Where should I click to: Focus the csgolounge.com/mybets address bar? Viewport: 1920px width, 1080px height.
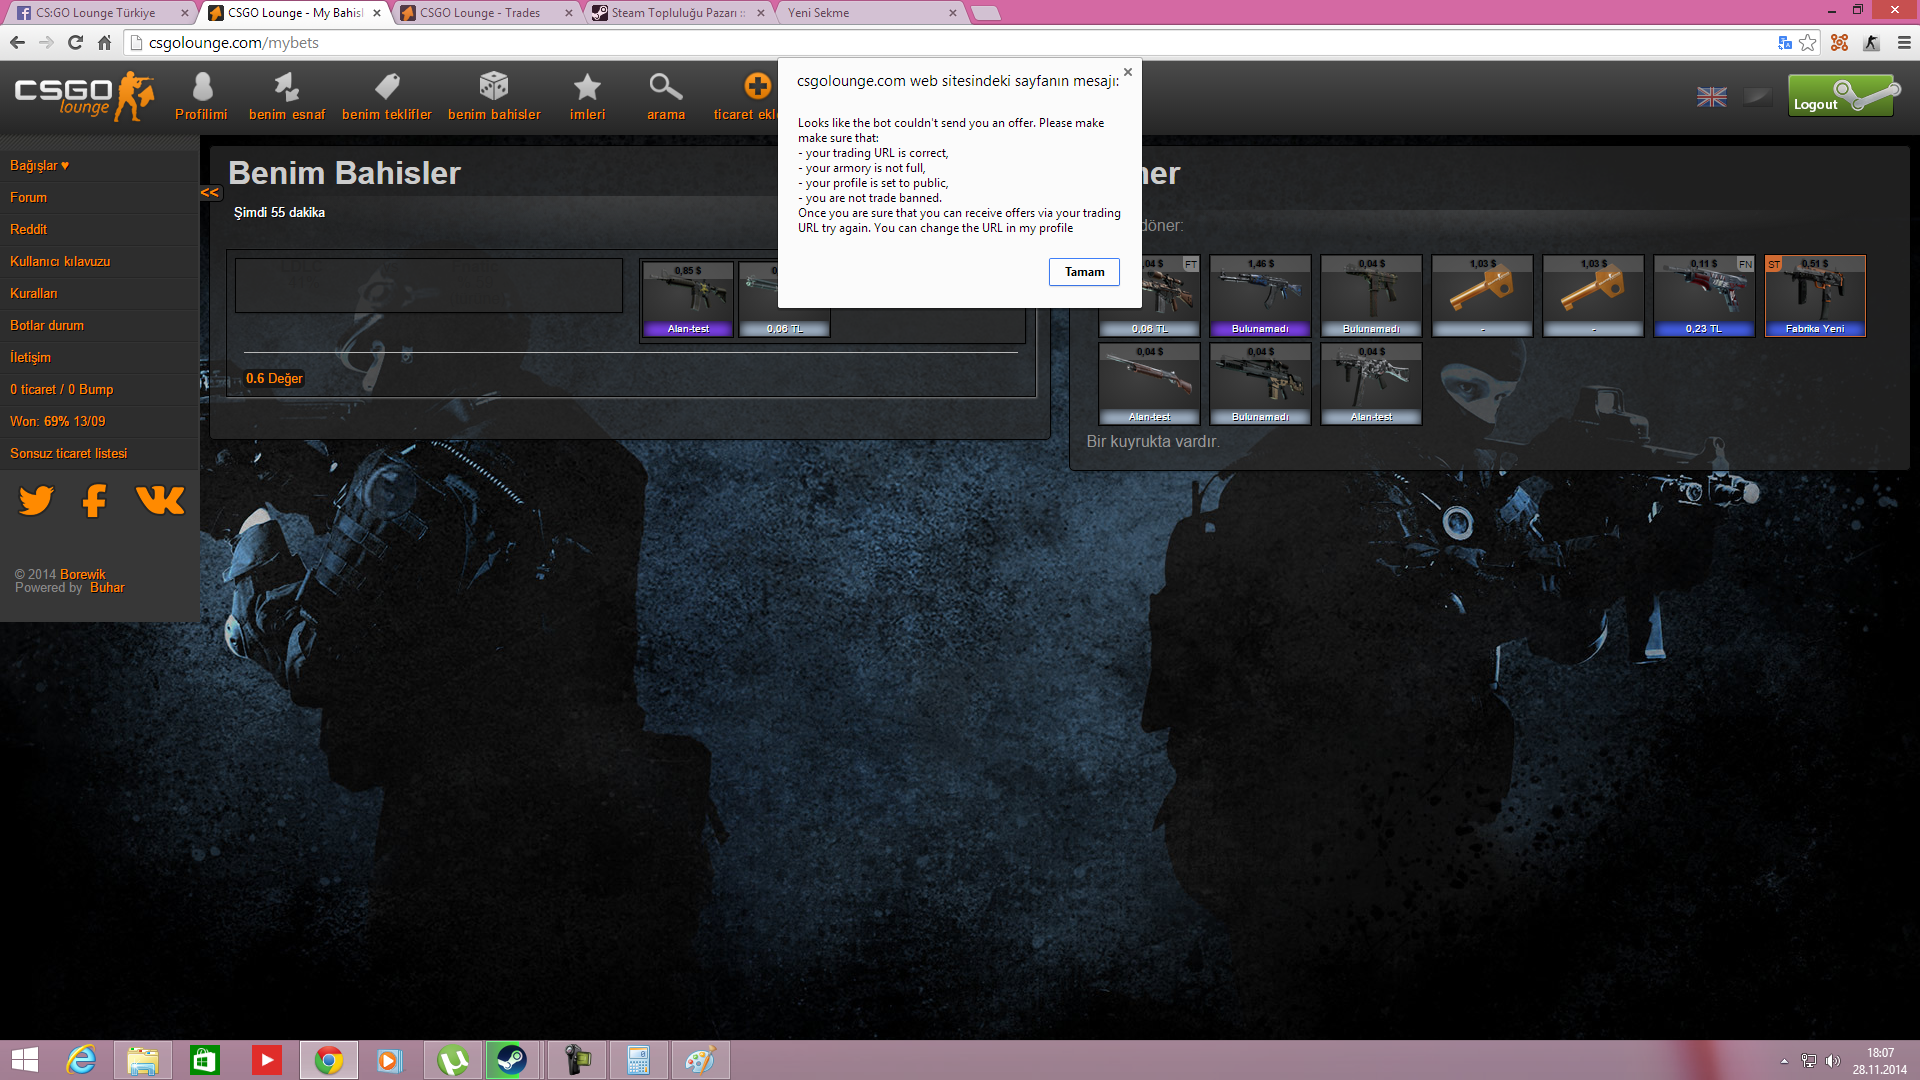950,42
